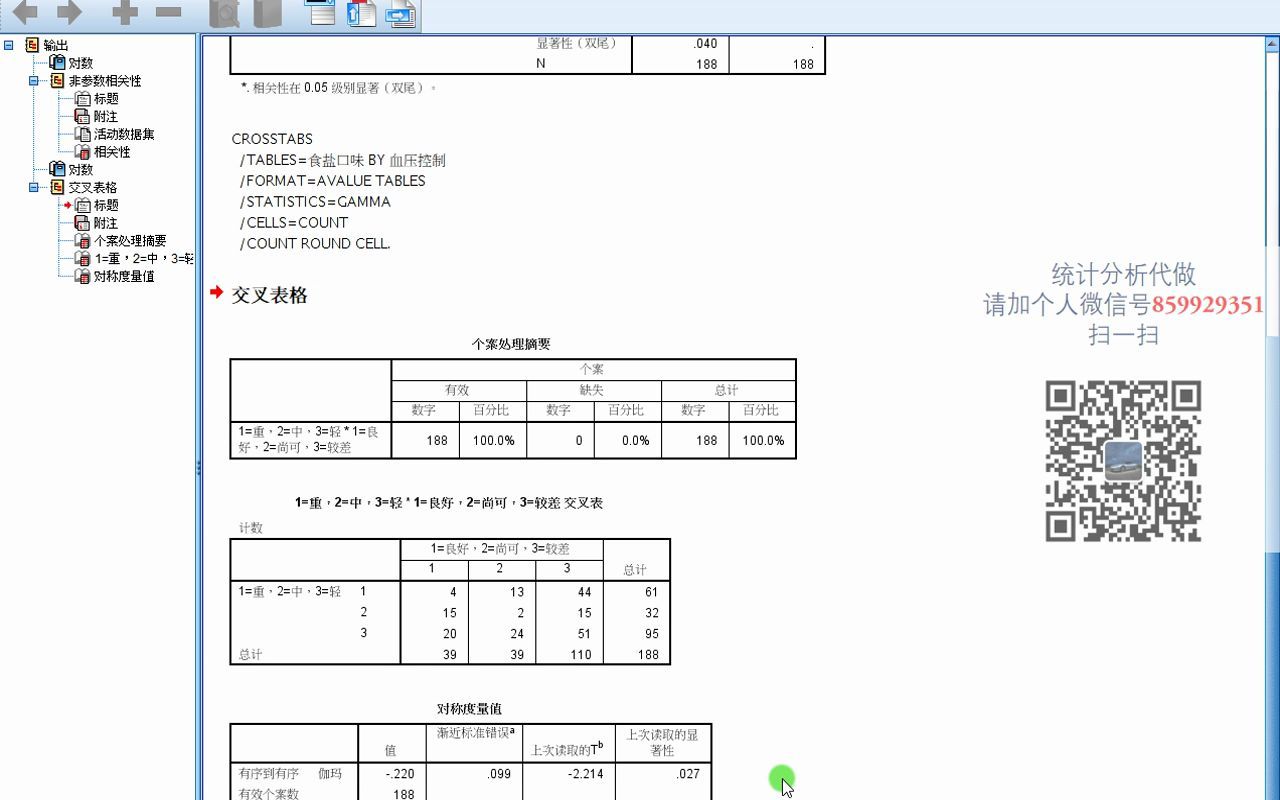Collapse the 非参数相关性 outline branch
The image size is (1280, 800).
tap(33, 81)
